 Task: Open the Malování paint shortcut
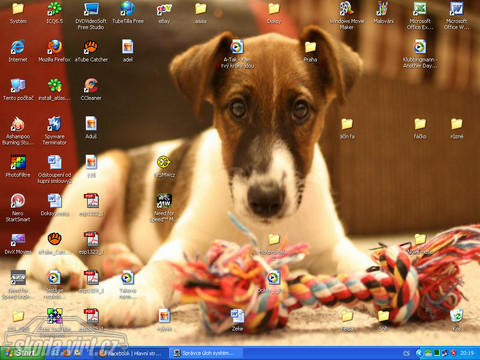383,13
